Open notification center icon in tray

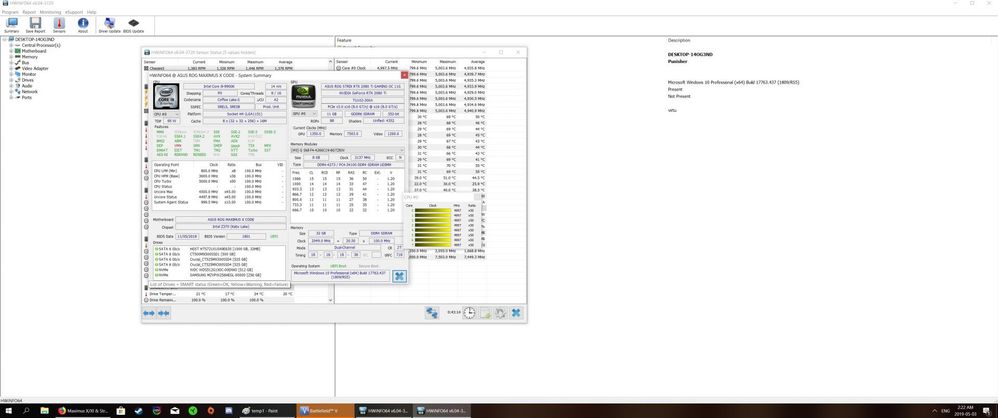(988, 411)
